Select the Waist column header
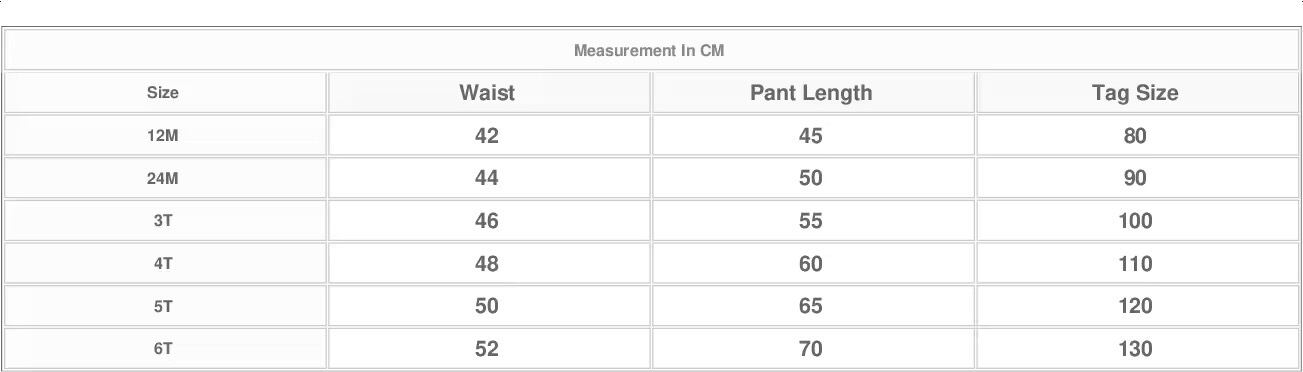This screenshot has height=372, width=1303. pos(487,92)
